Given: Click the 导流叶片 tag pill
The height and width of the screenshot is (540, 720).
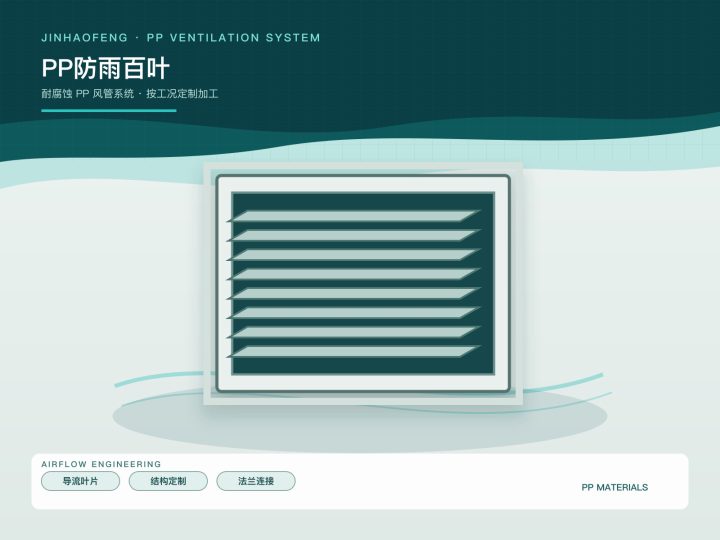Looking at the screenshot, I should tap(80, 481).
